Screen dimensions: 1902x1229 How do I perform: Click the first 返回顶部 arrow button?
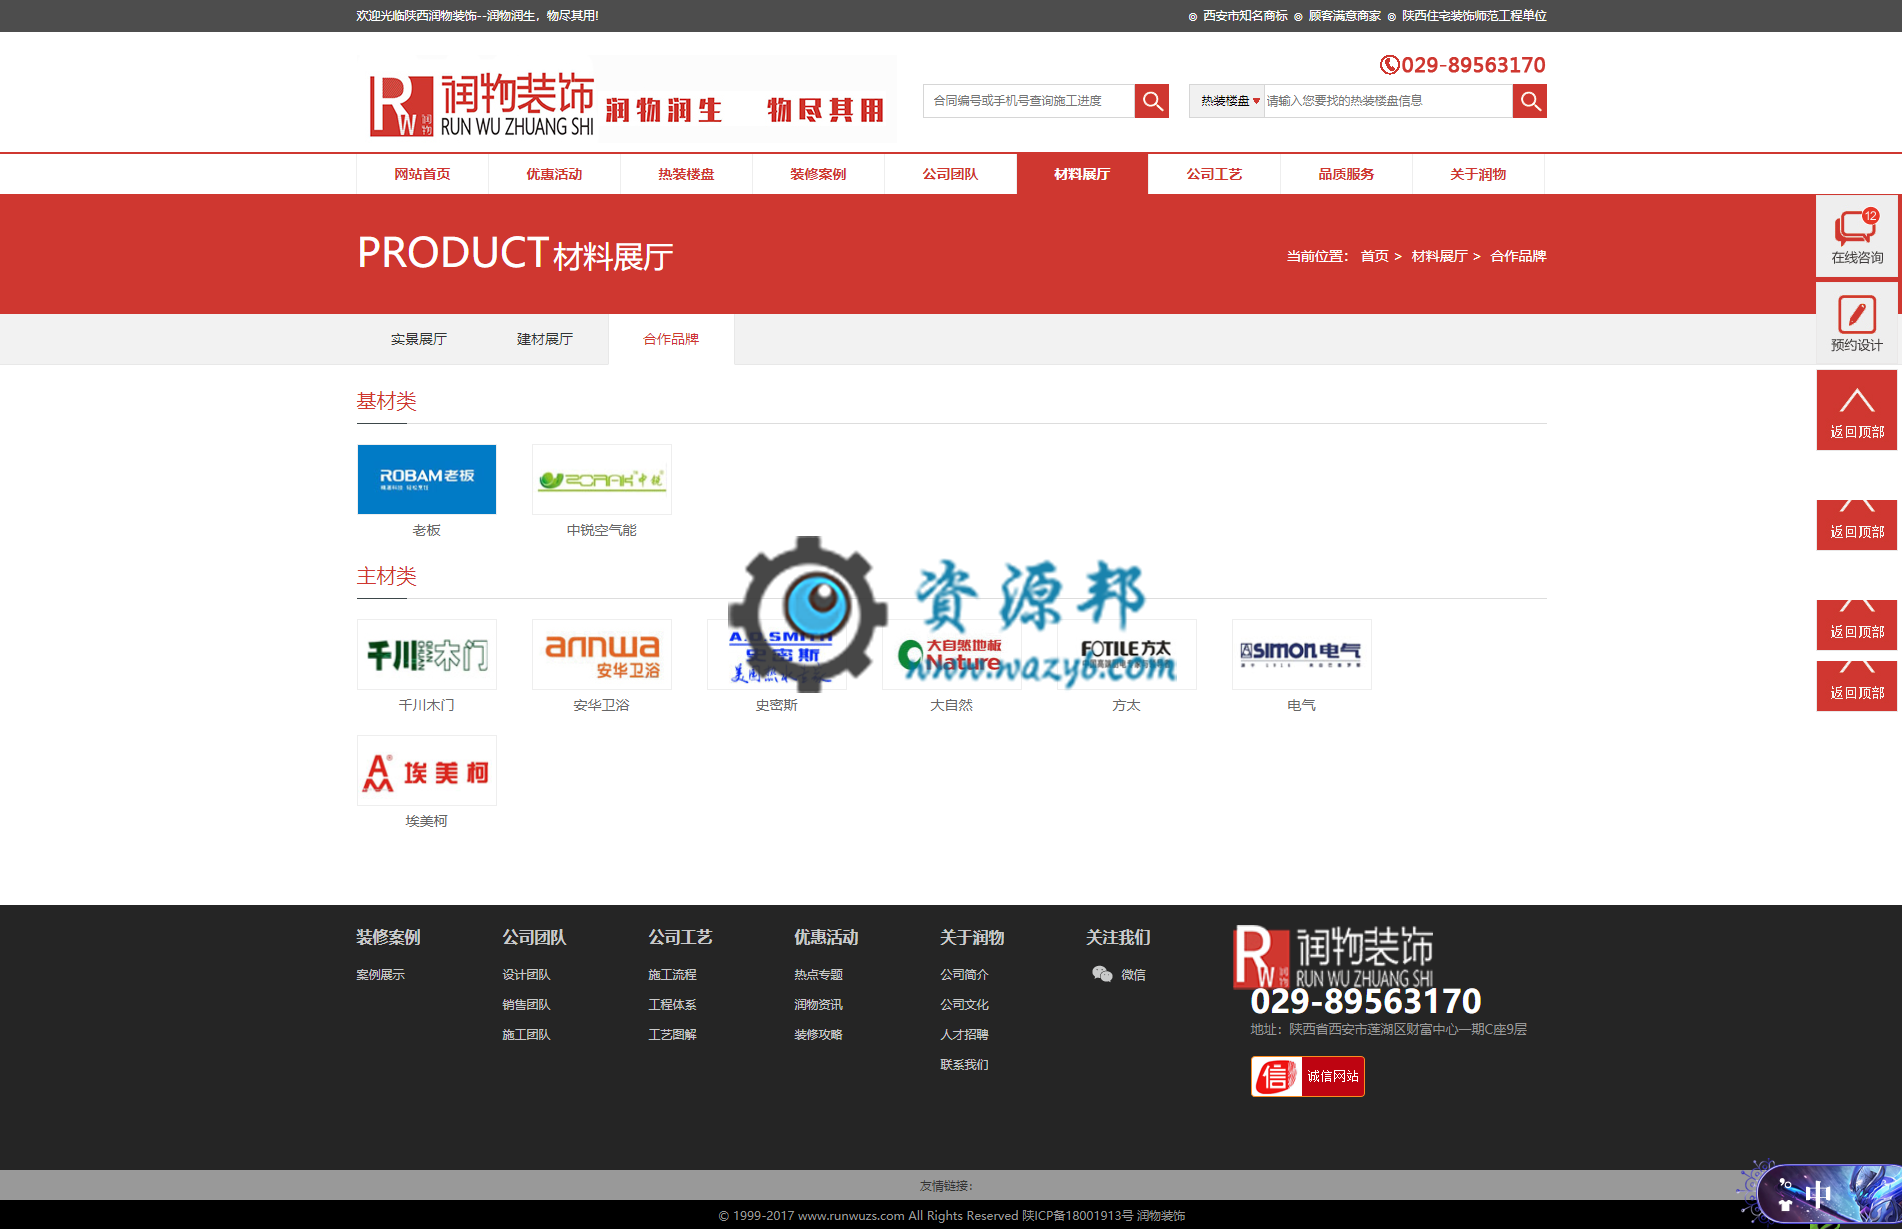pyautogui.click(x=1857, y=410)
